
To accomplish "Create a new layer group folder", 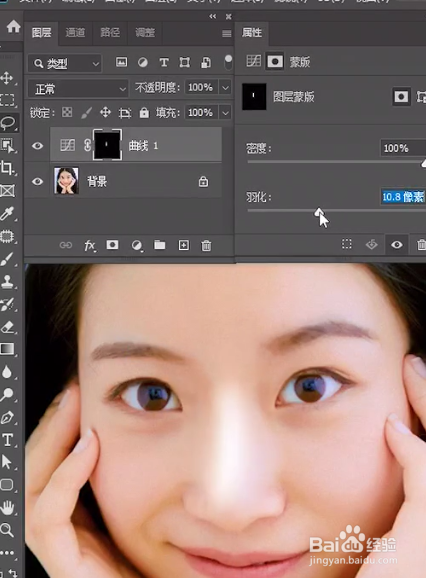I will tap(160, 245).
